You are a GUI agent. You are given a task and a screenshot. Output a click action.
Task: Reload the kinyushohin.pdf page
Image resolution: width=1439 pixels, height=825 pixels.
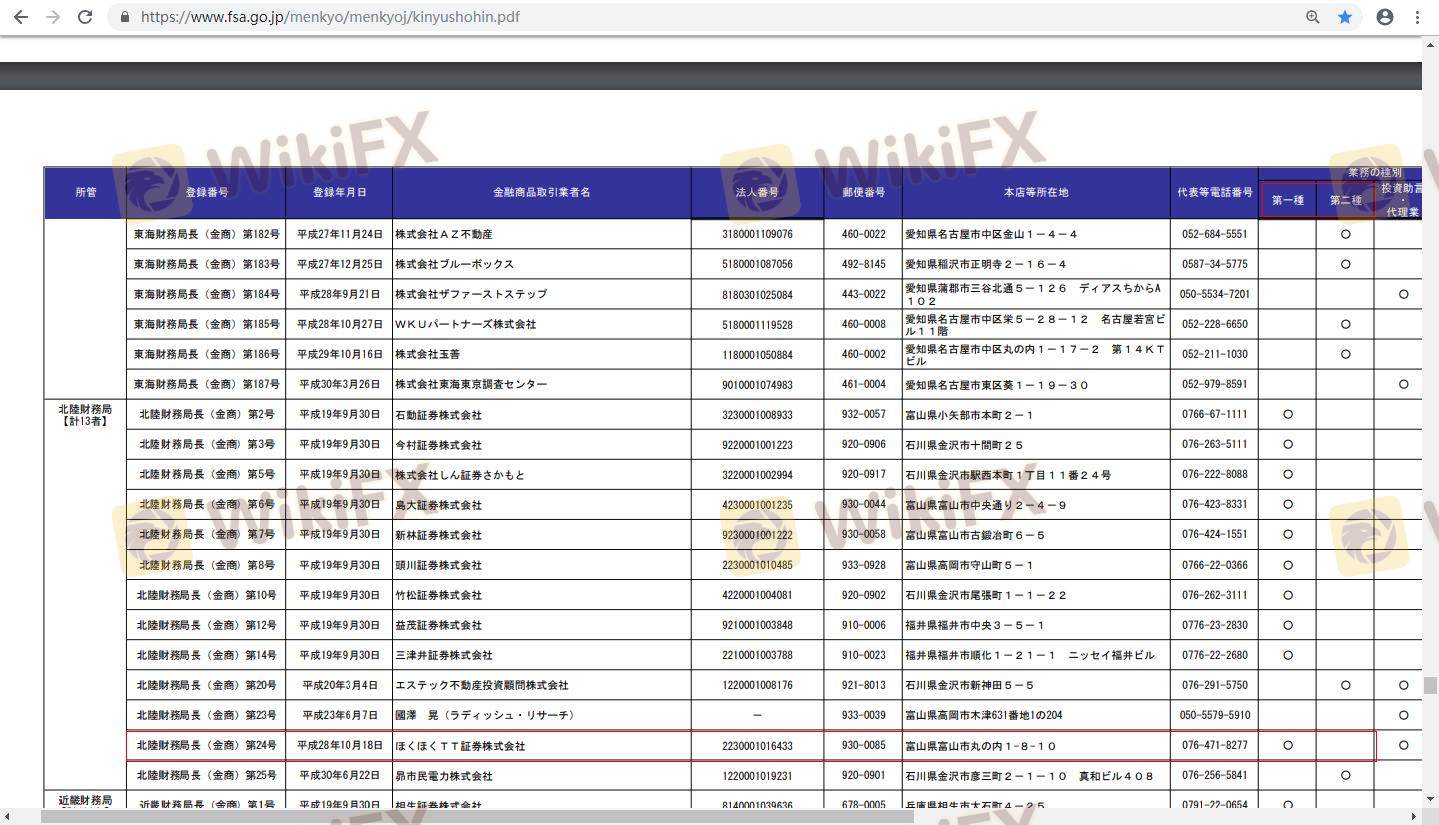(x=85, y=17)
